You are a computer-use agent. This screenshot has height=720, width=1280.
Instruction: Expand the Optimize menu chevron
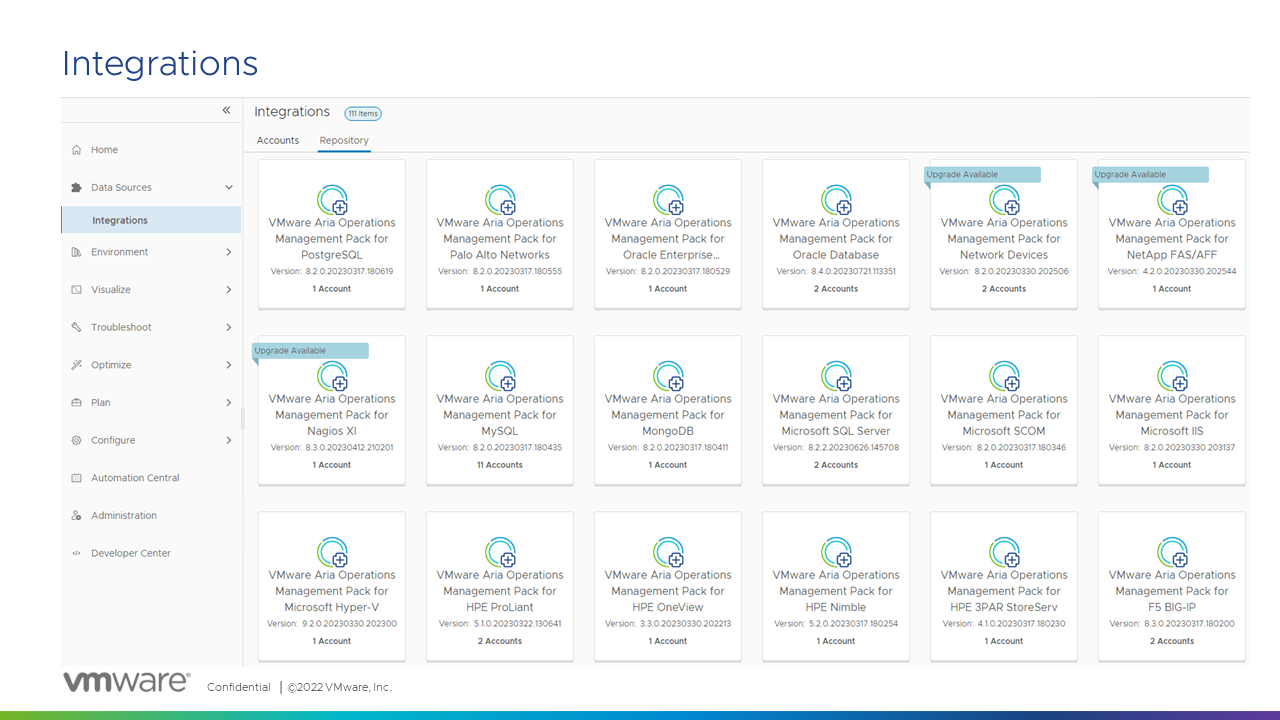(228, 365)
